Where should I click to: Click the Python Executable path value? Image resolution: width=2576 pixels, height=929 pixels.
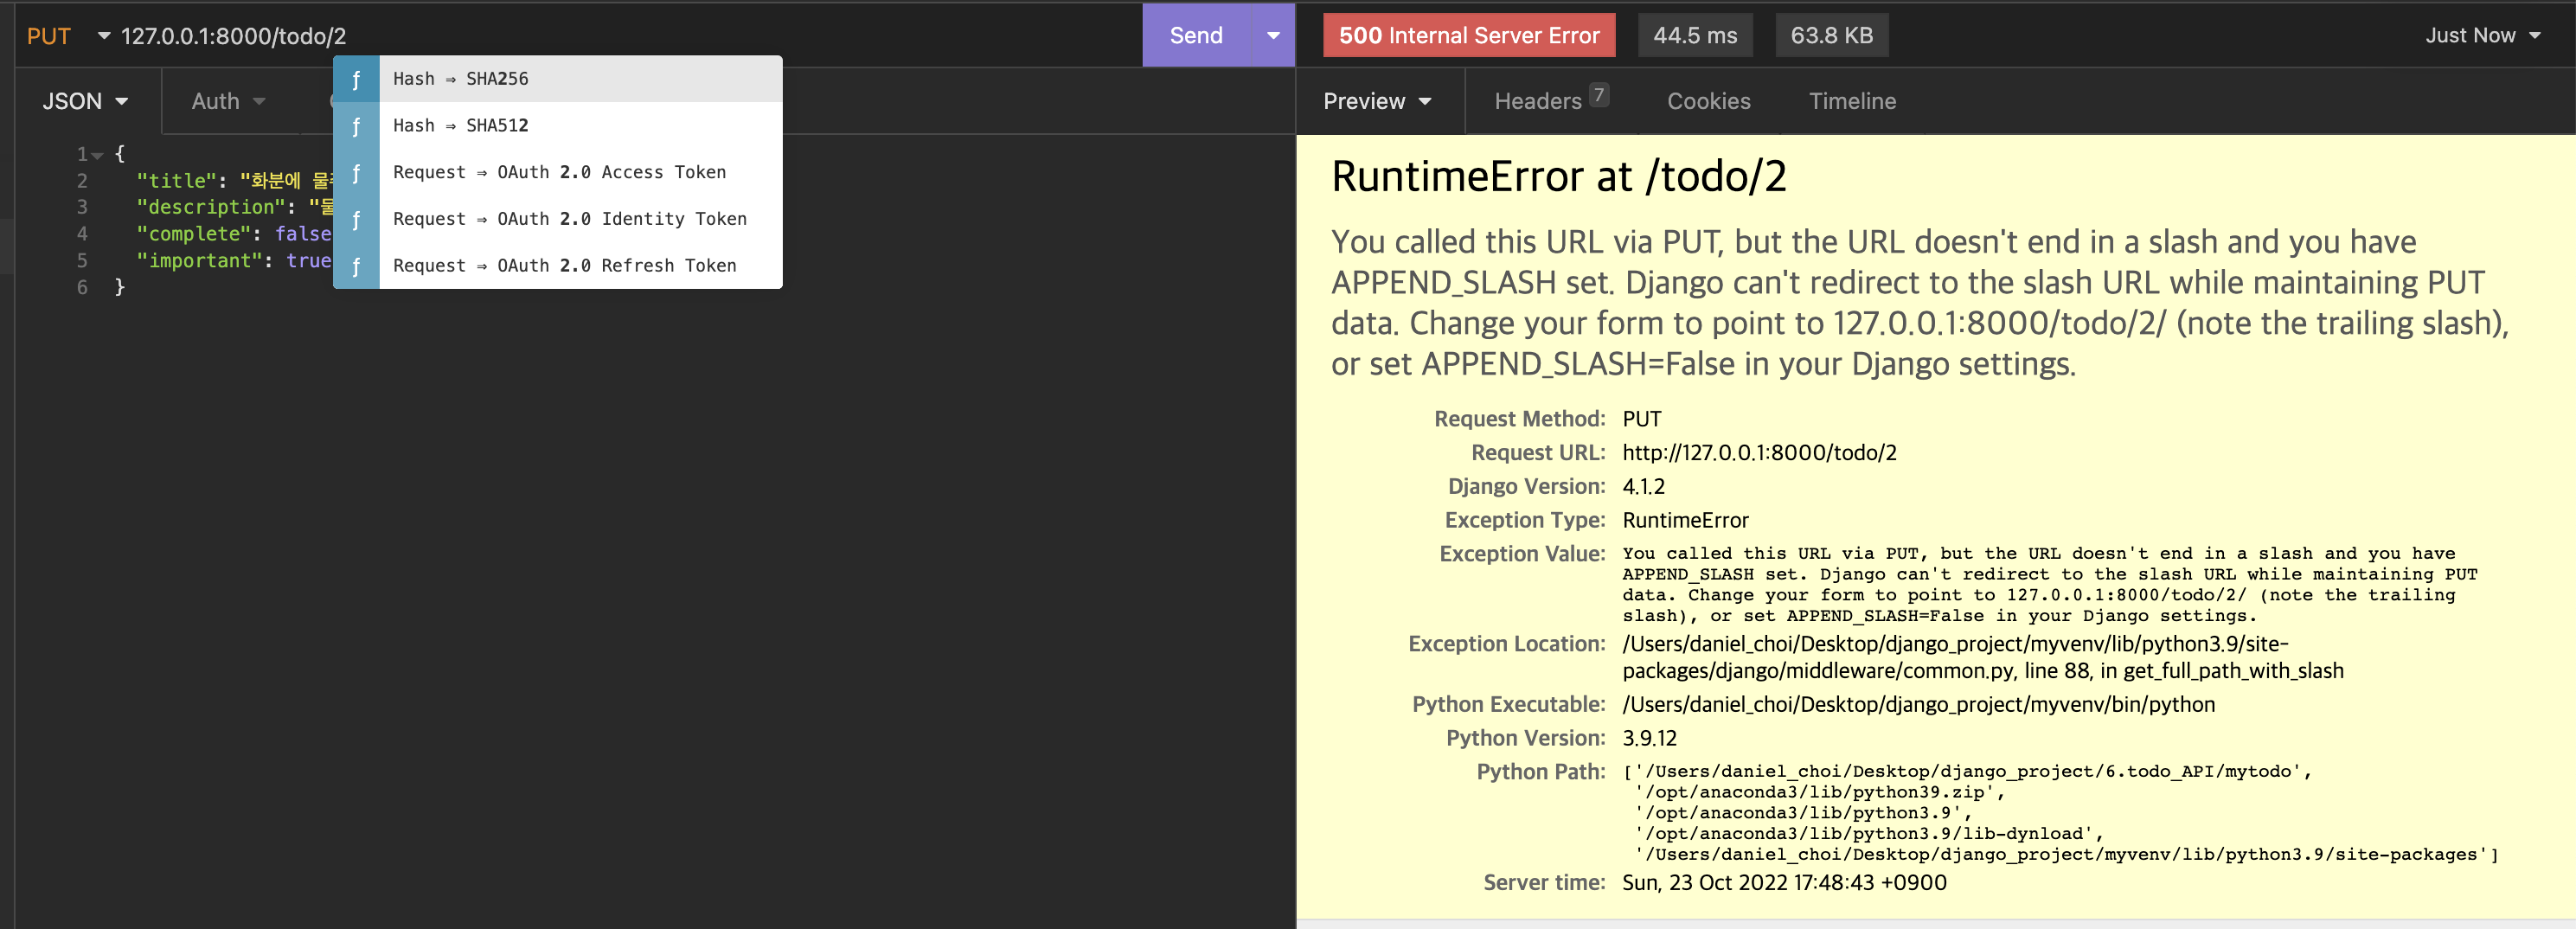[x=1918, y=705]
